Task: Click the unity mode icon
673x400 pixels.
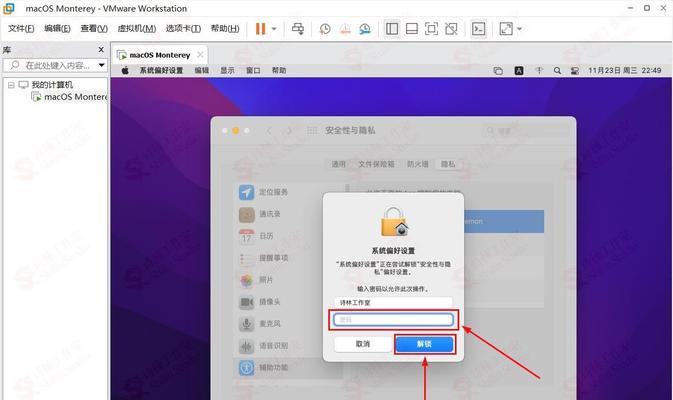Action: point(451,29)
